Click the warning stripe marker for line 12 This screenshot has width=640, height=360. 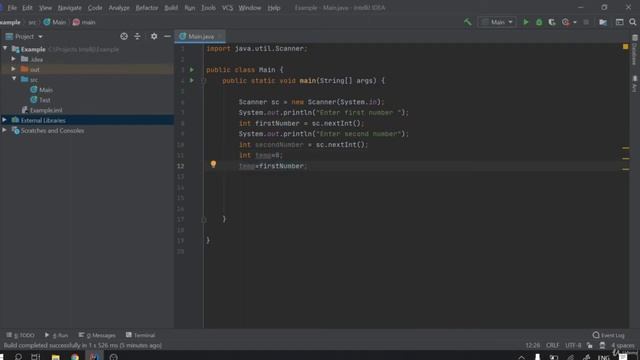(625, 169)
